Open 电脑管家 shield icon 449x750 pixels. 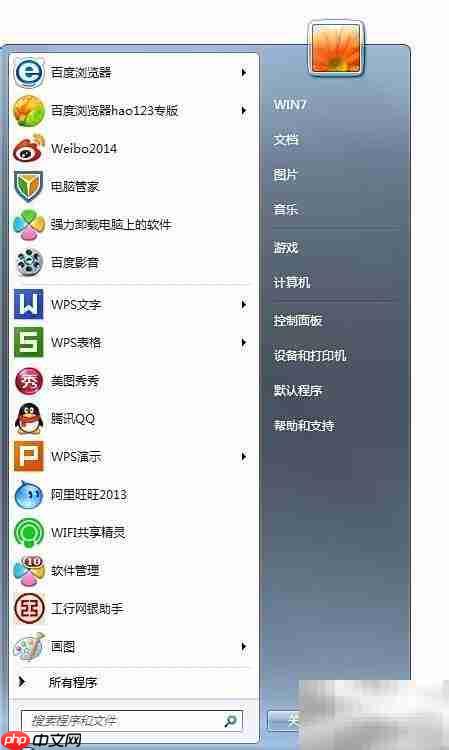pos(29,187)
